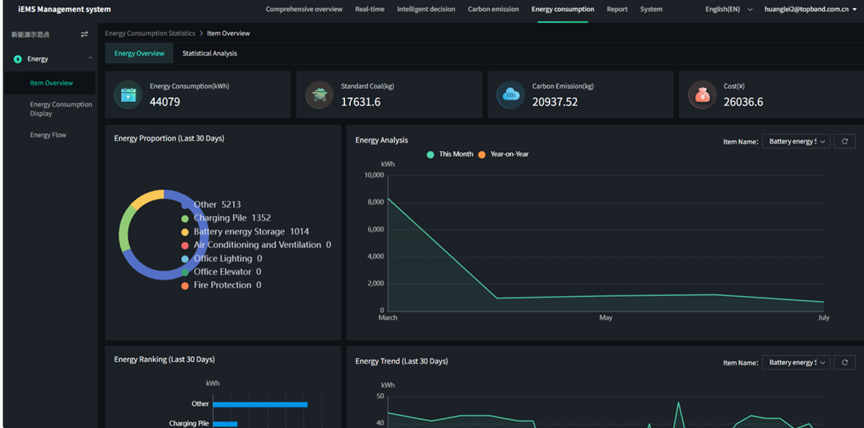Open Energy Trend Item Name dropdown

click(795, 362)
